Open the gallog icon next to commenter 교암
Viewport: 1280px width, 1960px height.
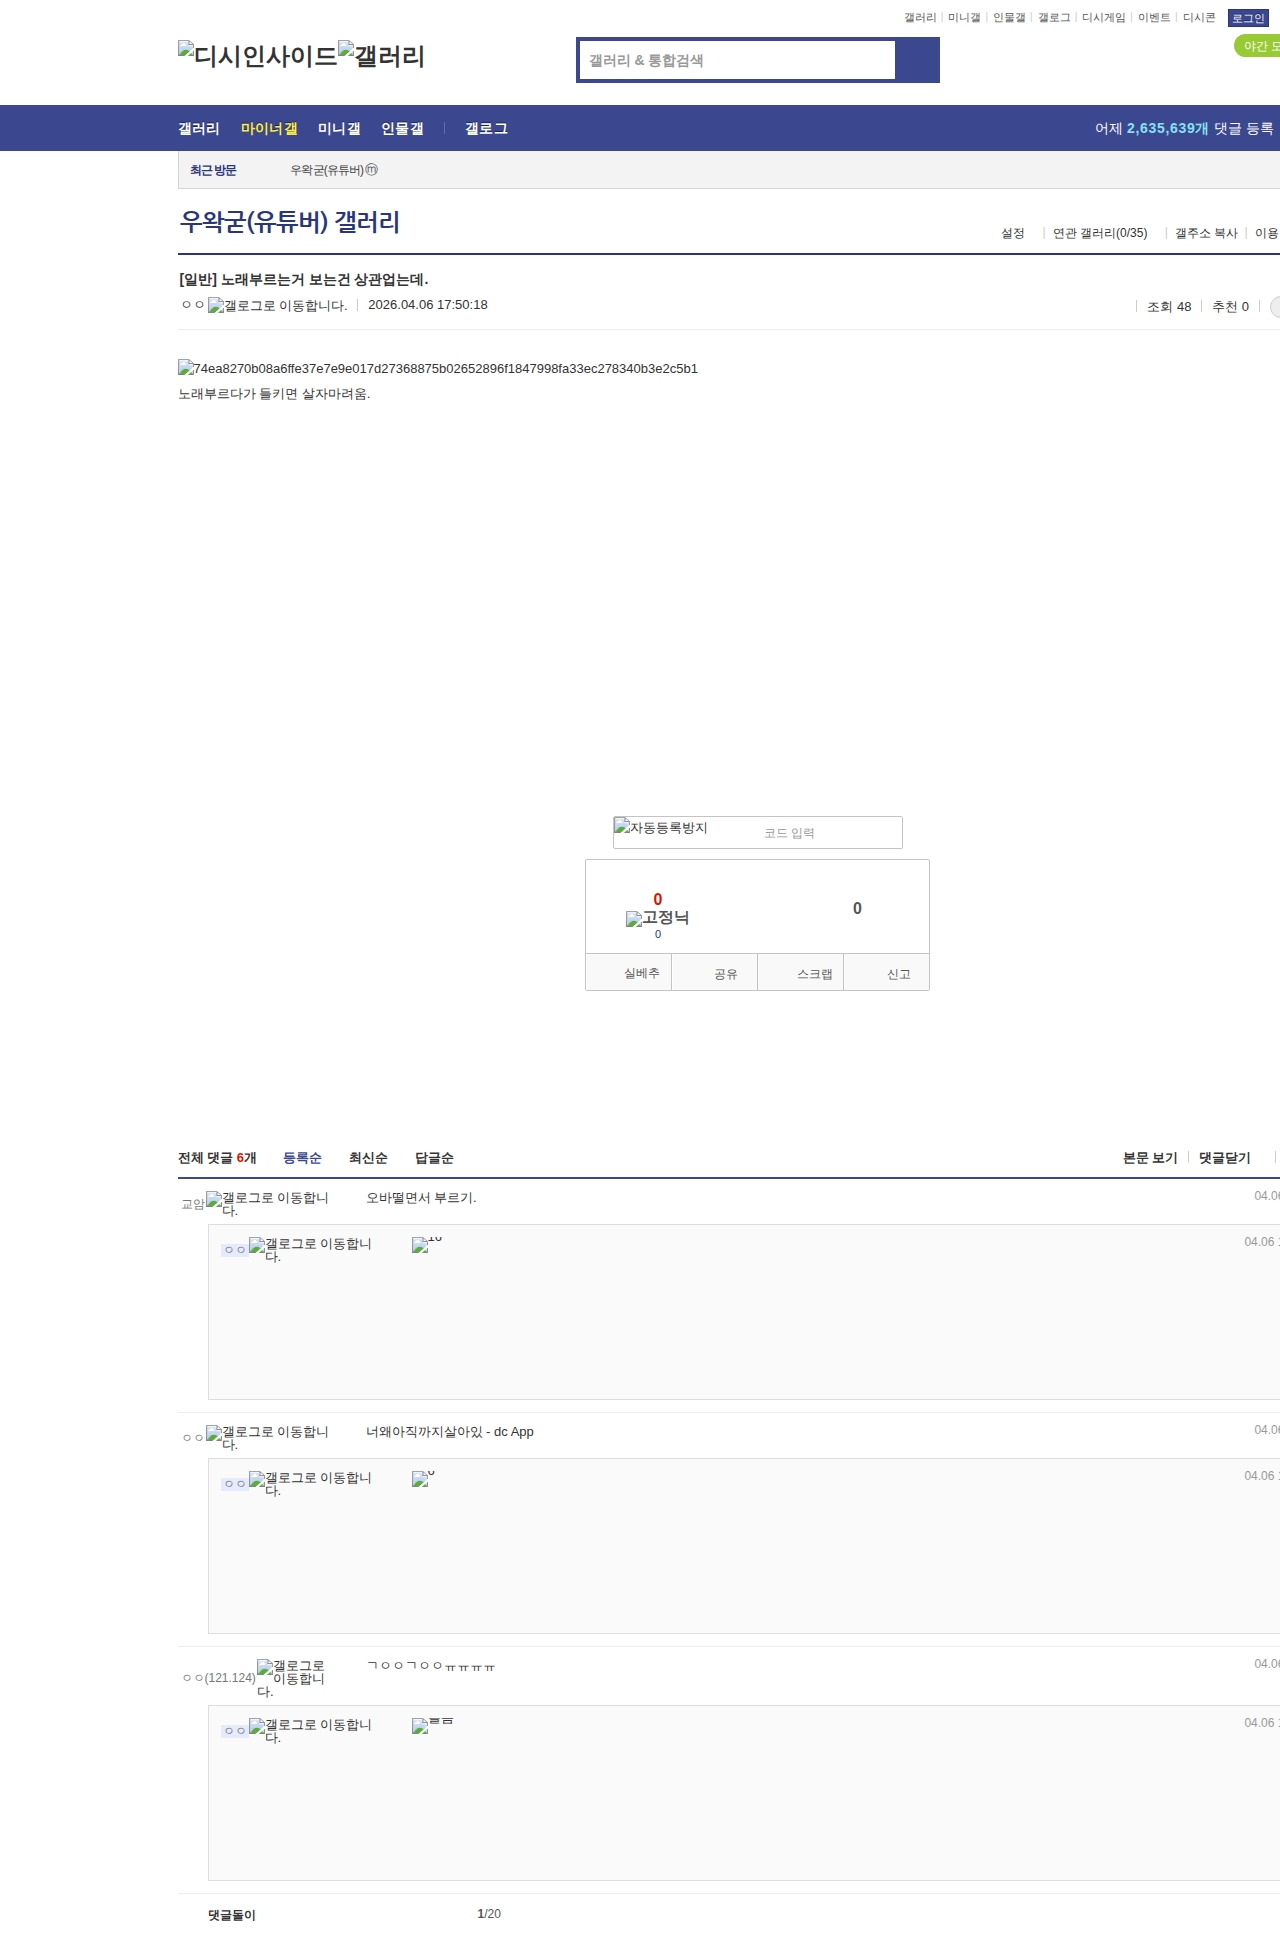[267, 1203]
